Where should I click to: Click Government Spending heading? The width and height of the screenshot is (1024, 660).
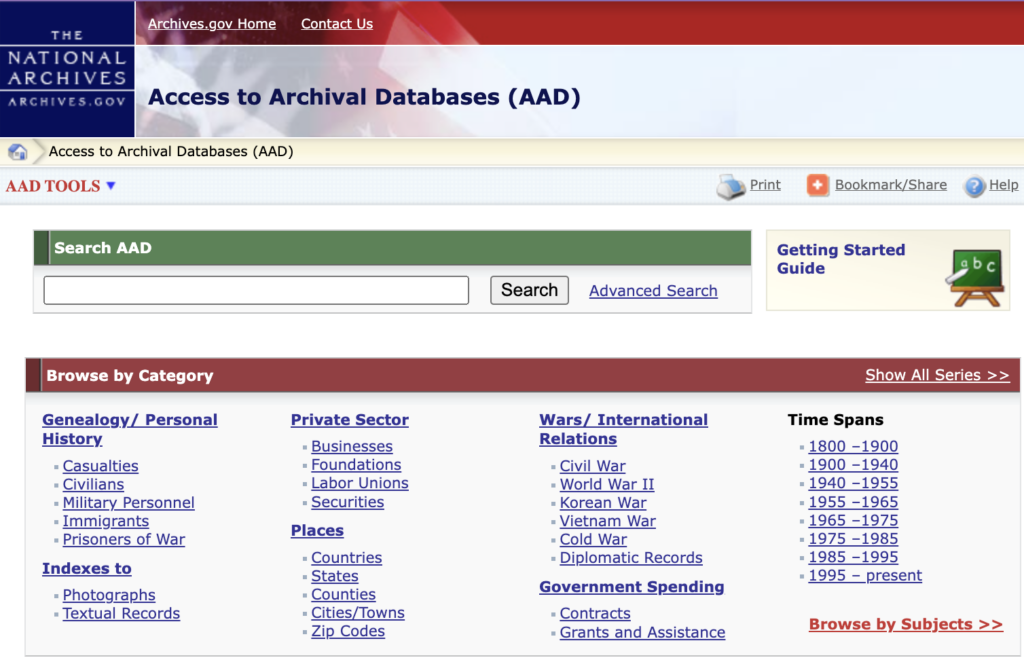(632, 587)
